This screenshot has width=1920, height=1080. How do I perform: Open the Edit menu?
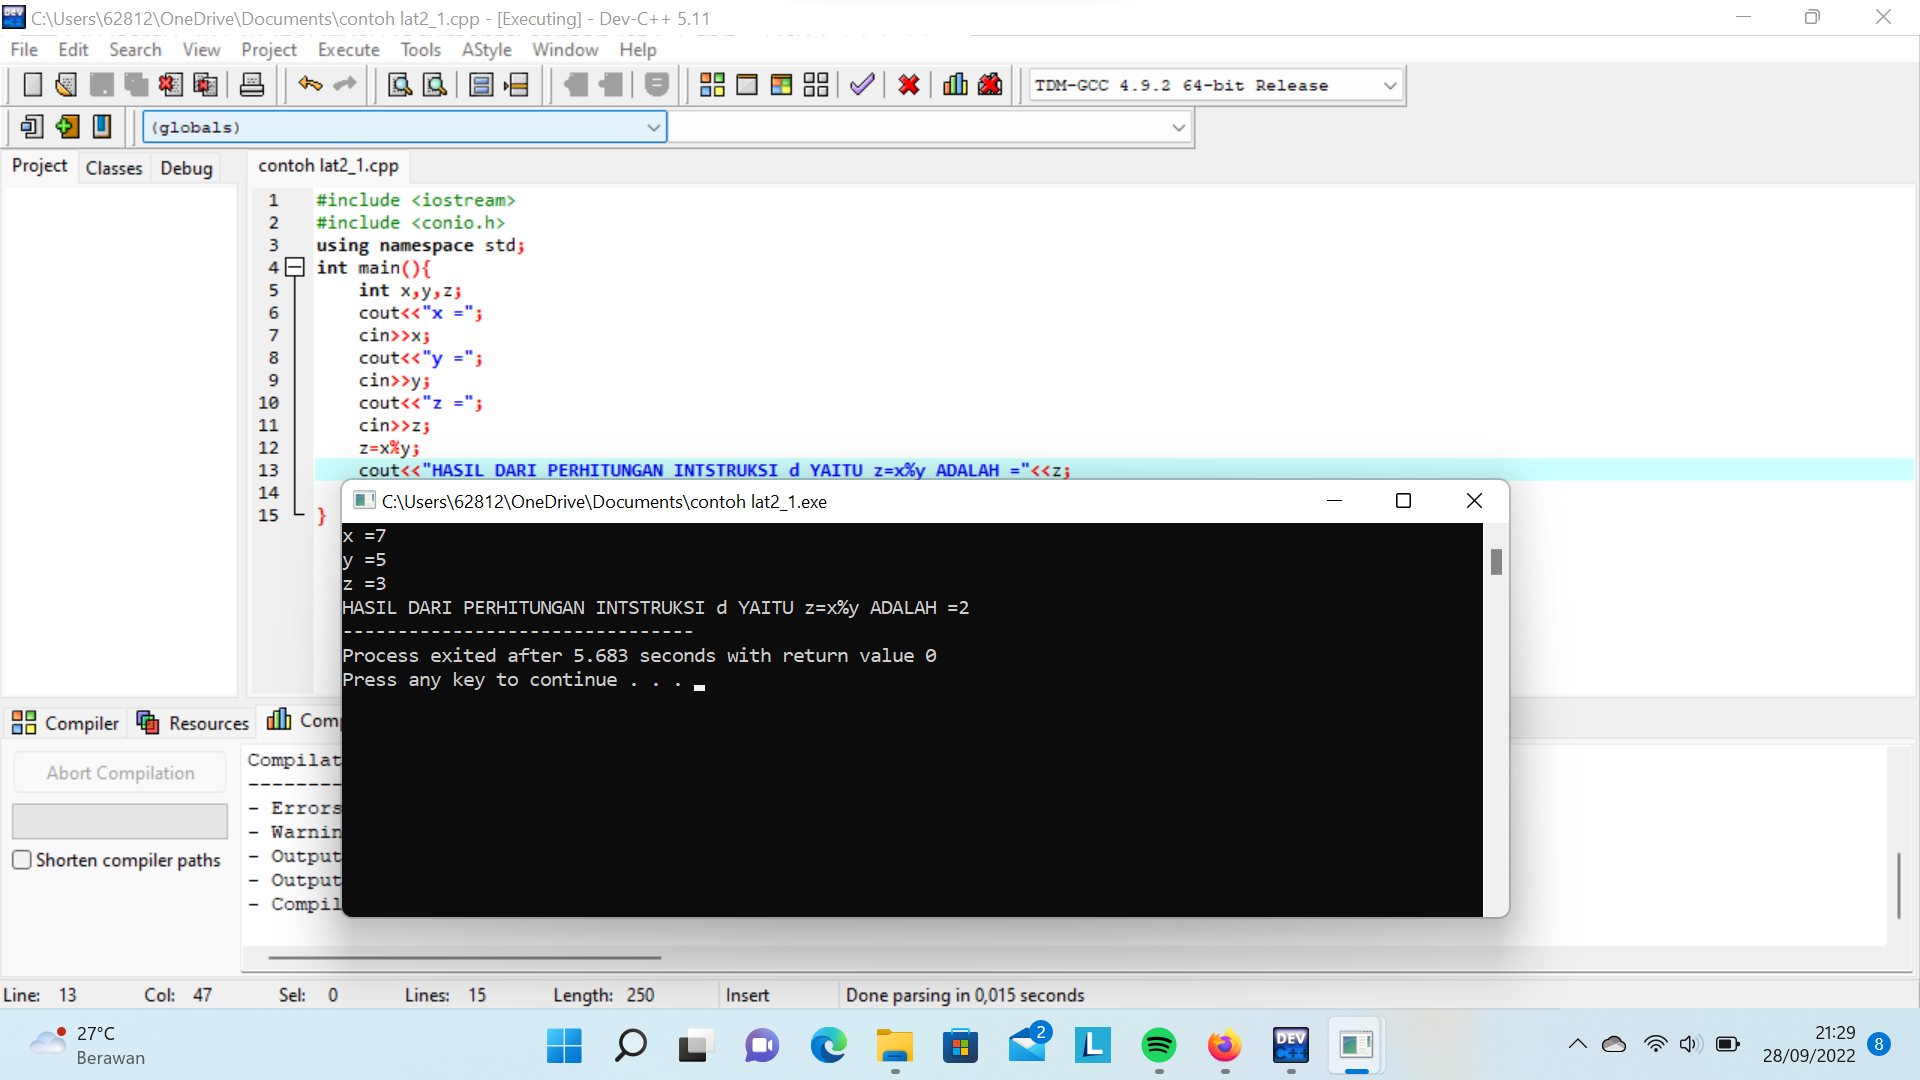tap(73, 49)
